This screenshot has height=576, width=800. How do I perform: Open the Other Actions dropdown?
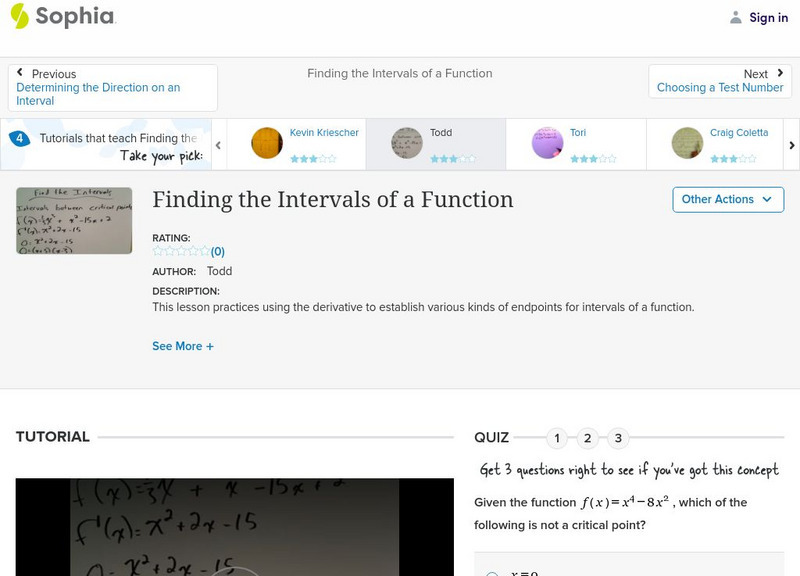tap(727, 199)
